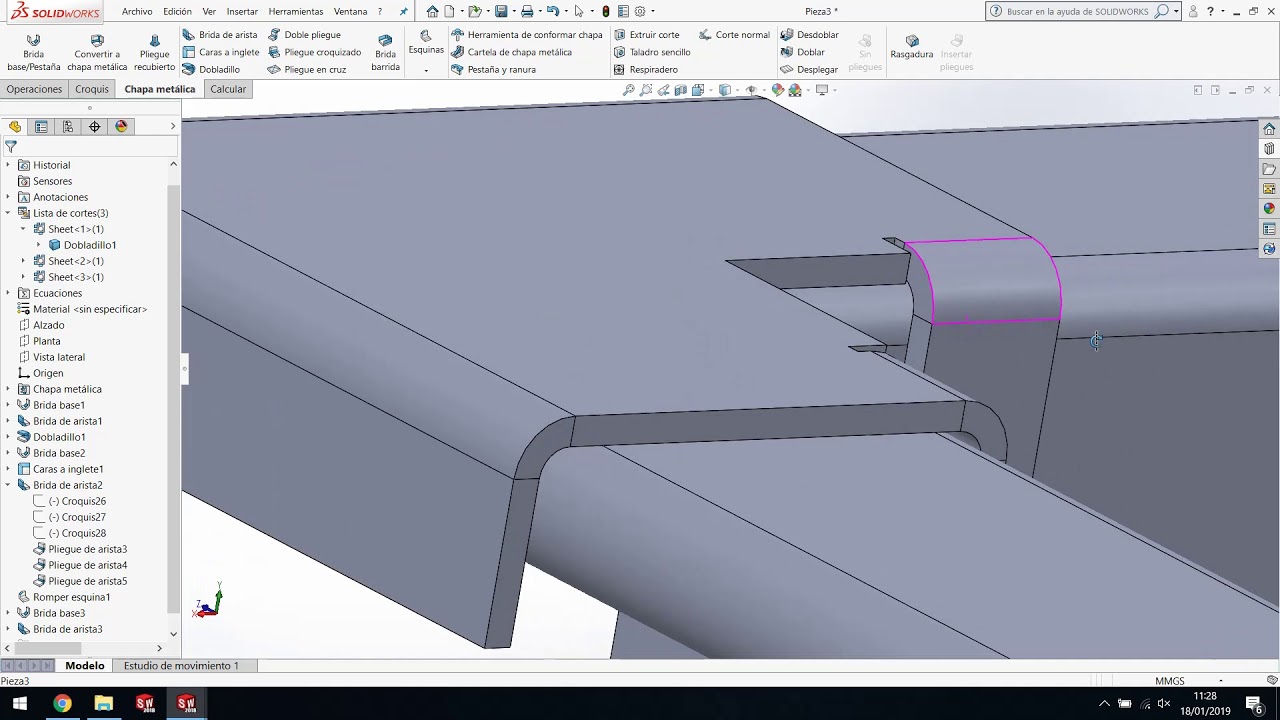1280x720 pixels.
Task: Open the Ventana menu
Action: 350,12
